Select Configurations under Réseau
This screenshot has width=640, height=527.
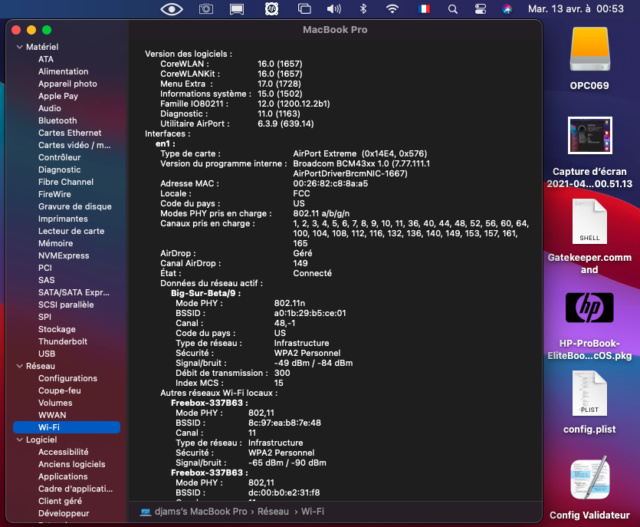point(68,378)
